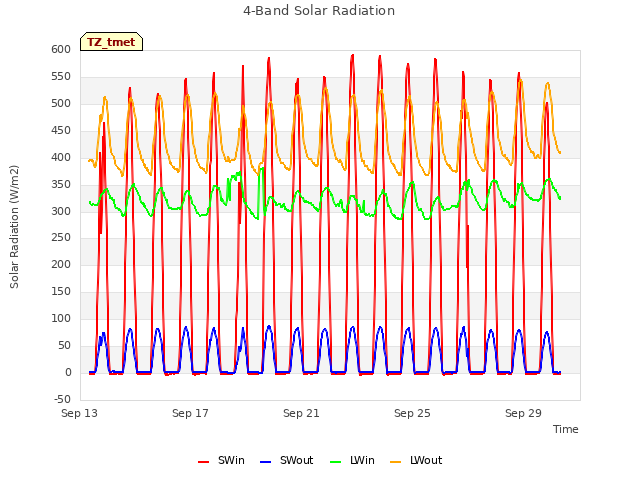The height and width of the screenshot is (480, 640).
Task: Click the orange LWout legend swatch
Action: (396, 462)
